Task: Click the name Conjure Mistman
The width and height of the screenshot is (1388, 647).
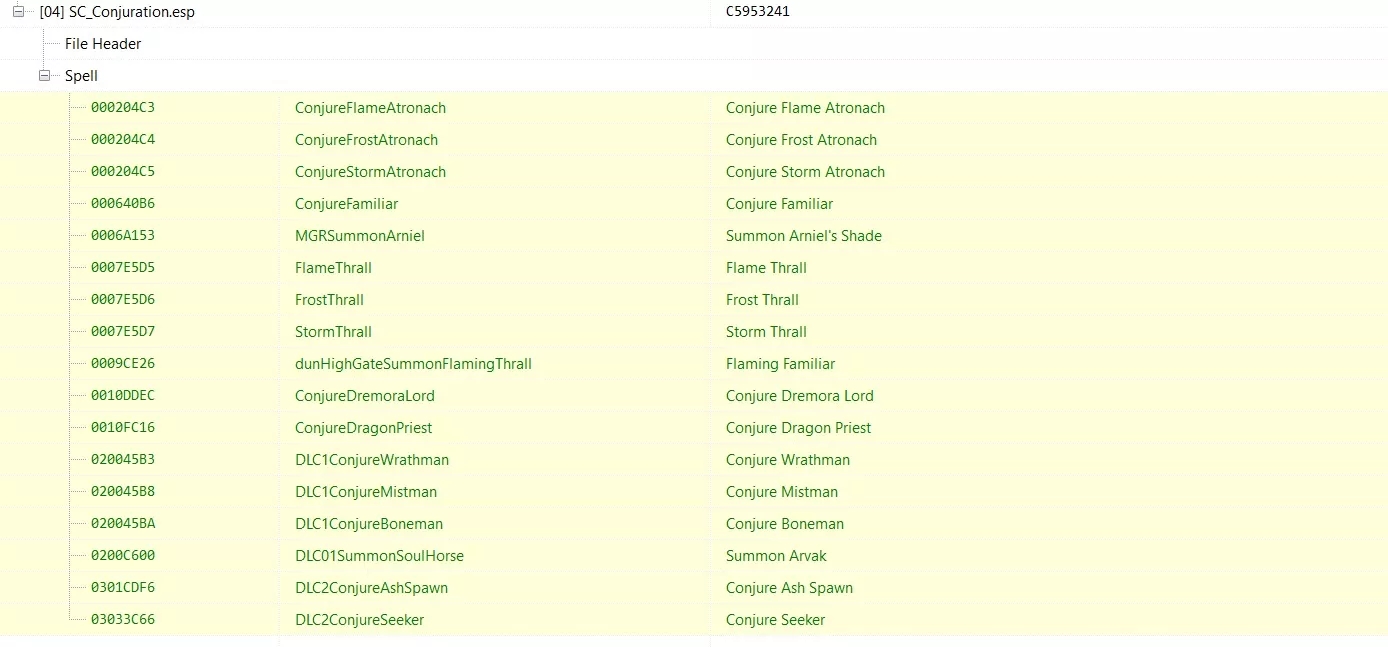Action: [x=782, y=492]
